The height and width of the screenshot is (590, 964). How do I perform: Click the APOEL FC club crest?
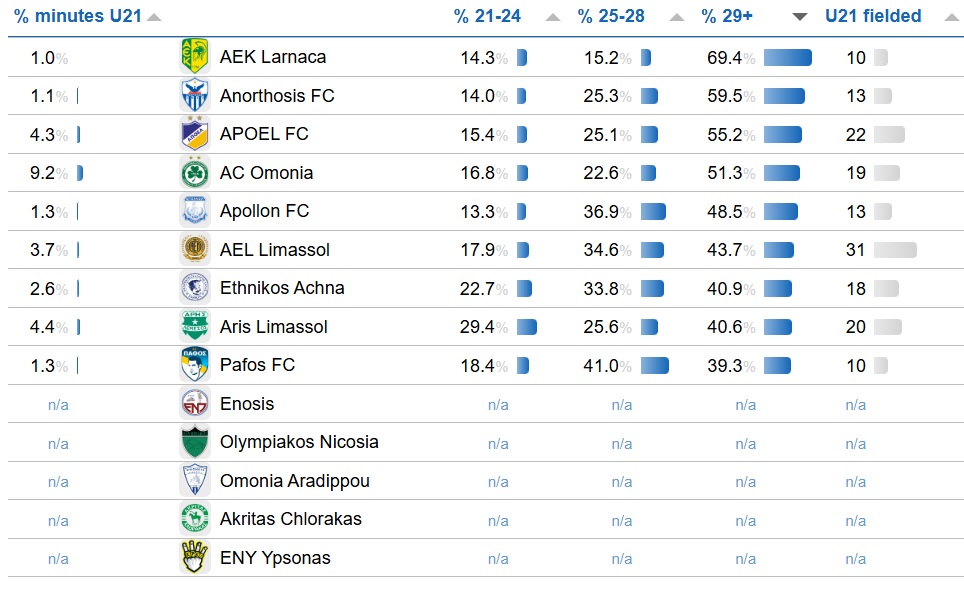195,134
